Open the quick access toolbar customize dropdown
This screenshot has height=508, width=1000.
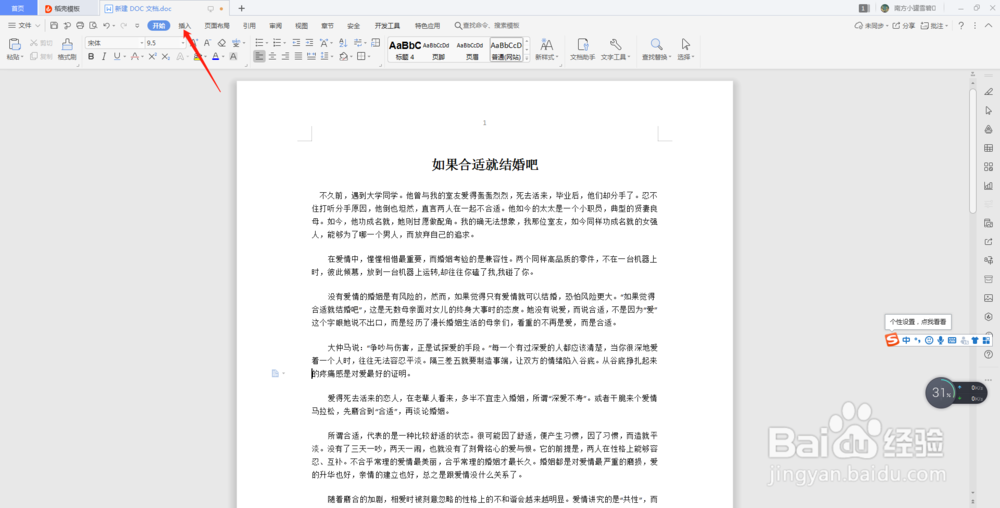tap(137, 25)
